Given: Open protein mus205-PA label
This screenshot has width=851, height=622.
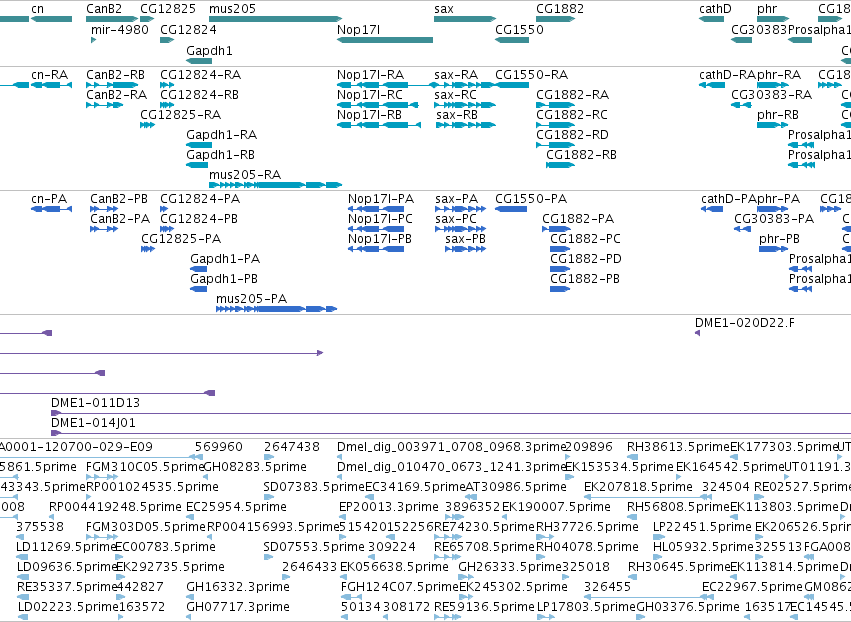Looking at the screenshot, I should pos(251,299).
